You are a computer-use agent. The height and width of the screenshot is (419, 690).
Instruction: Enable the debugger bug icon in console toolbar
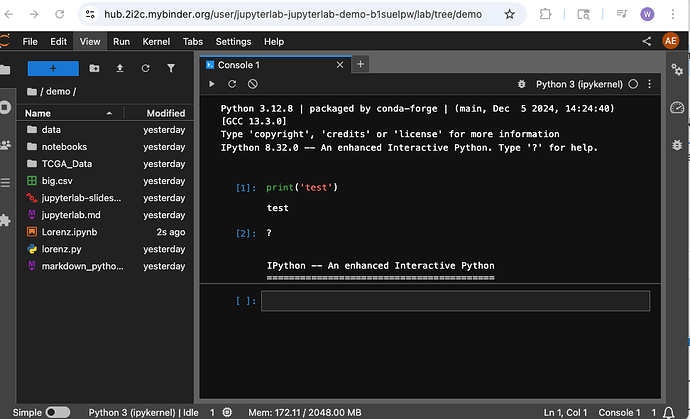point(521,85)
